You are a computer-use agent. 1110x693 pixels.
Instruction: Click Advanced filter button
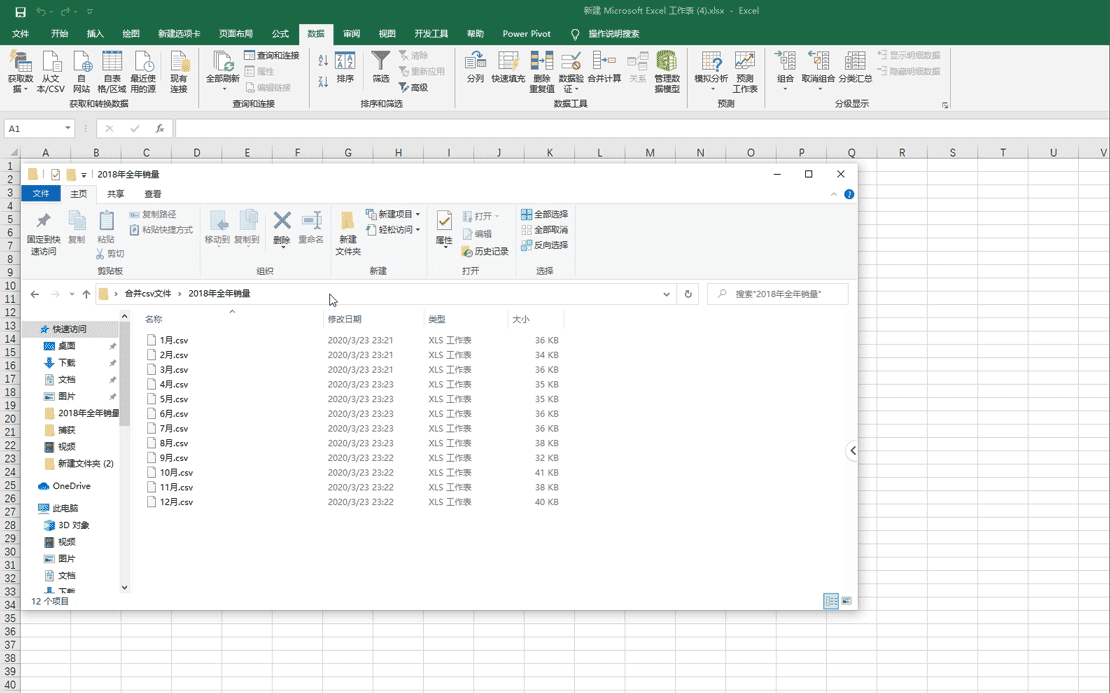[x=413, y=87]
